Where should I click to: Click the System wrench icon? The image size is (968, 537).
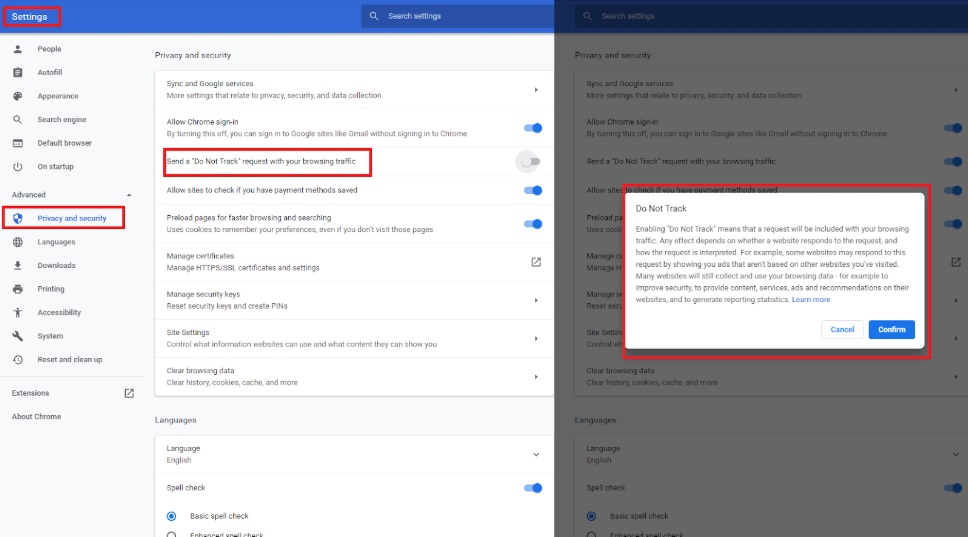tap(18, 336)
